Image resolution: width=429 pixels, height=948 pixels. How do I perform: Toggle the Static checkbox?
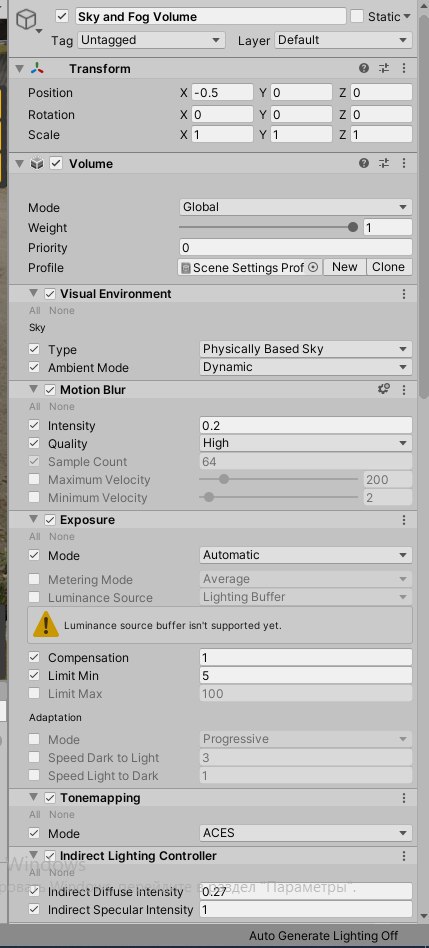[357, 16]
